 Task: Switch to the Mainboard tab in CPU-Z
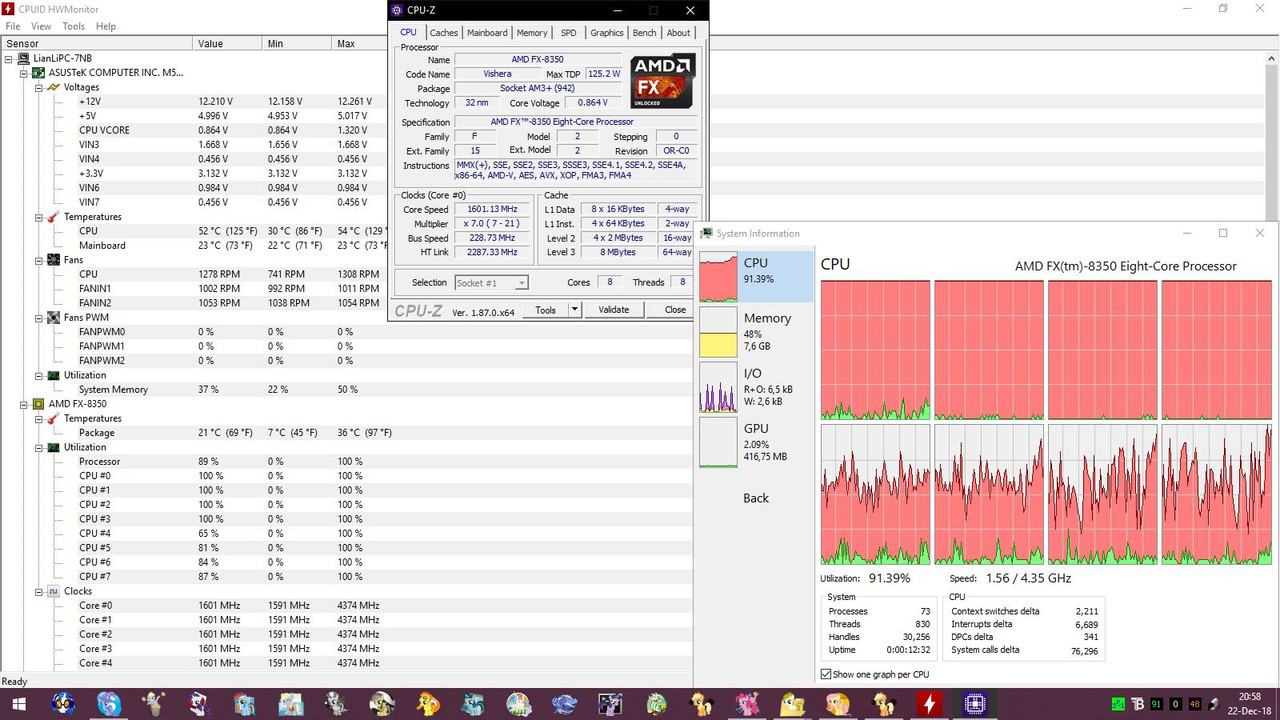(487, 33)
